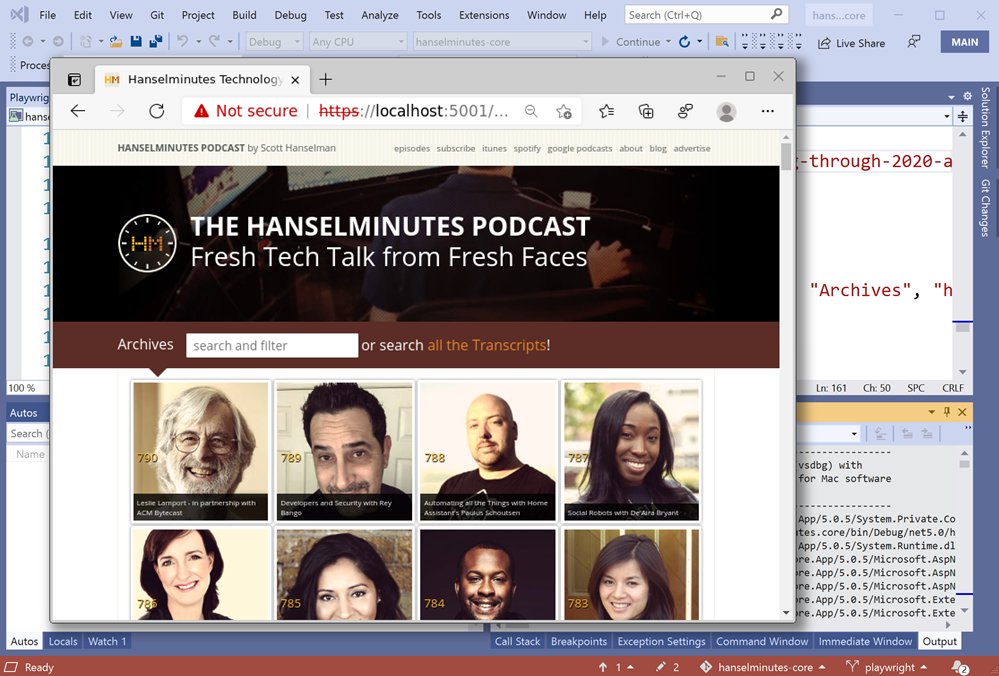The width and height of the screenshot is (999, 676).
Task: Open the Solution Explorer side tab
Action: [x=985, y=127]
